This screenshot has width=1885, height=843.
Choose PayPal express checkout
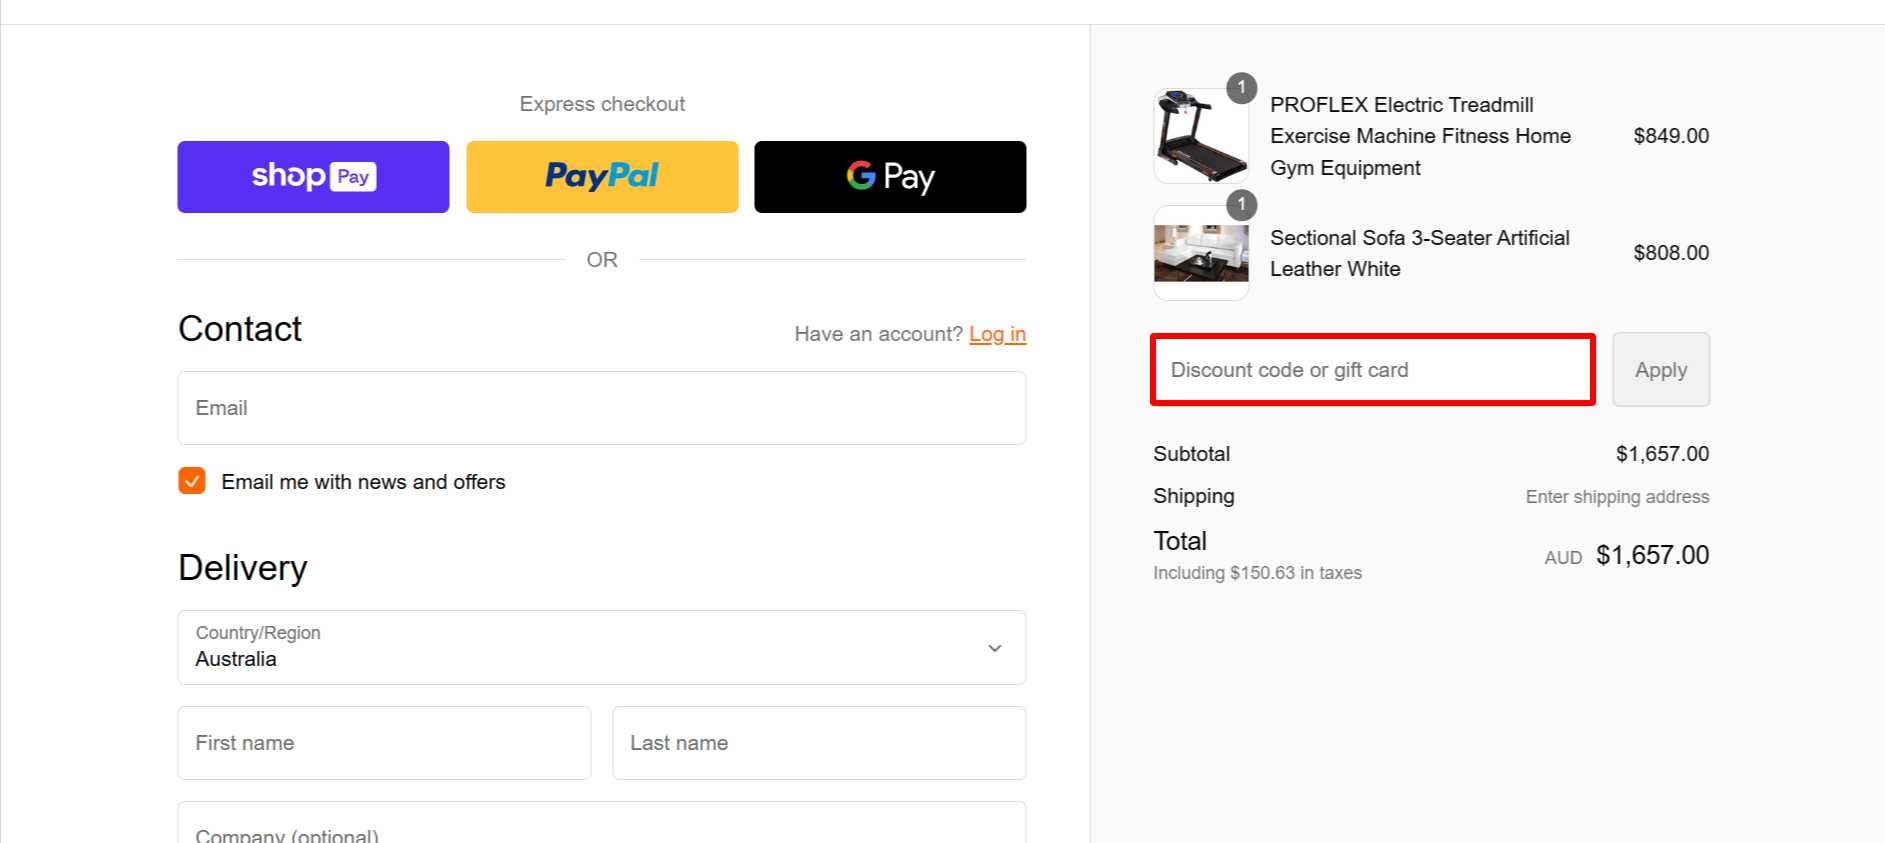point(601,177)
